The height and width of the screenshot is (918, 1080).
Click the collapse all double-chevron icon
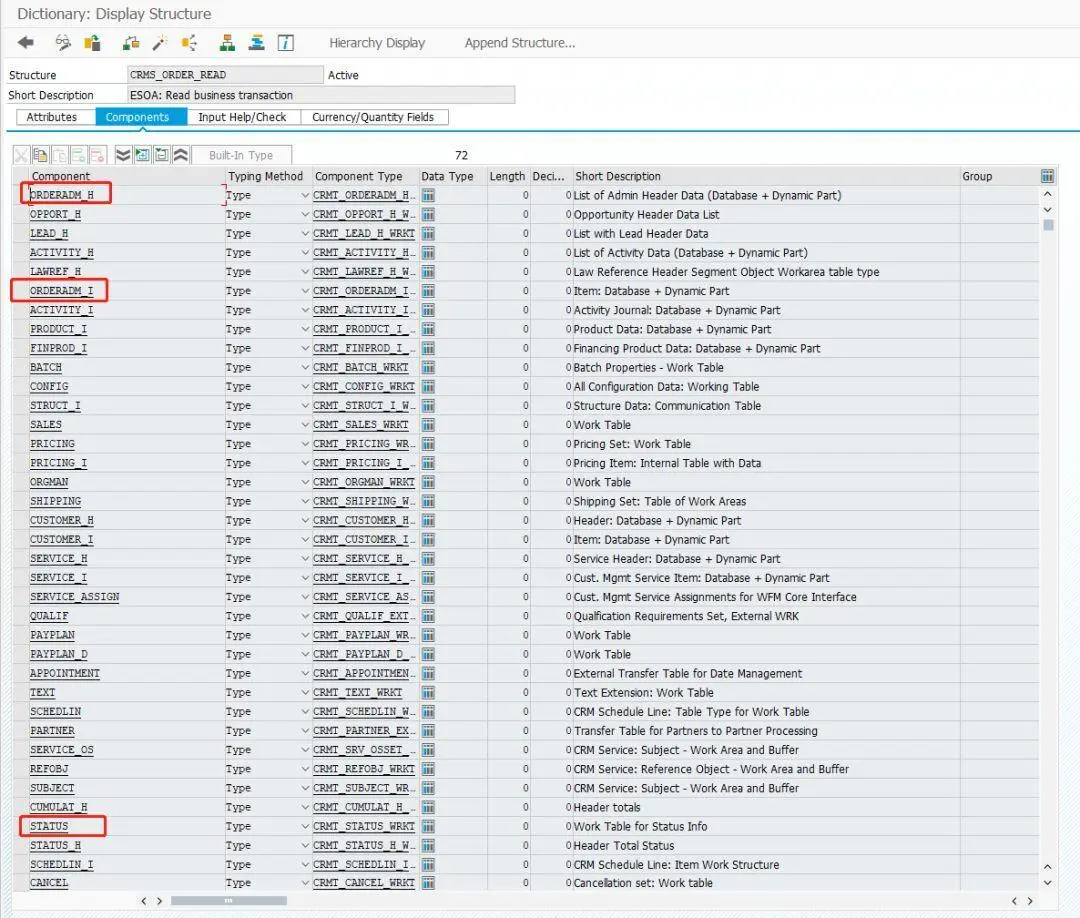click(180, 155)
